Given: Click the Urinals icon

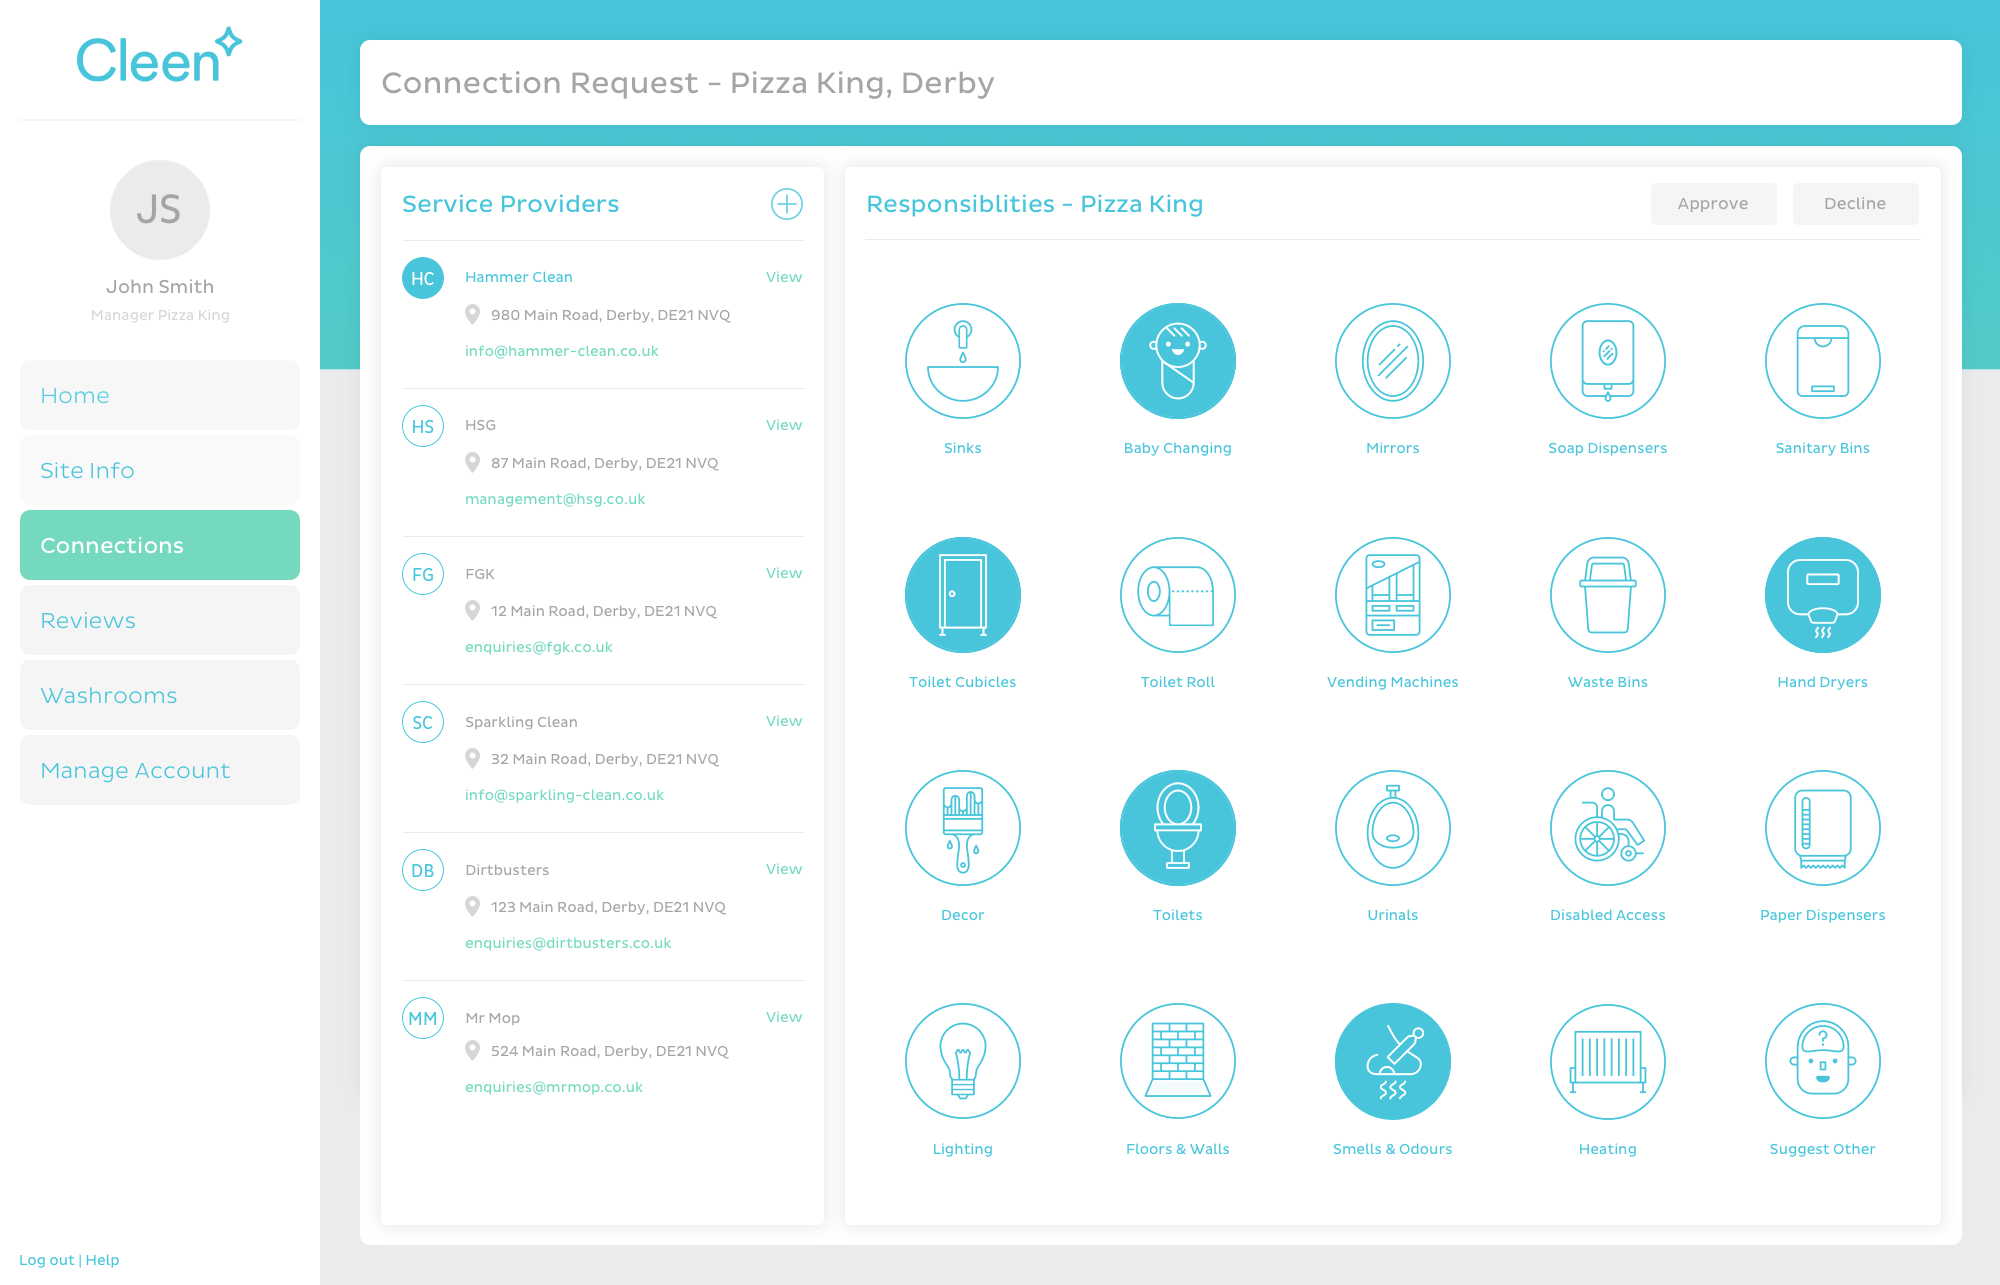Looking at the screenshot, I should click(1392, 828).
